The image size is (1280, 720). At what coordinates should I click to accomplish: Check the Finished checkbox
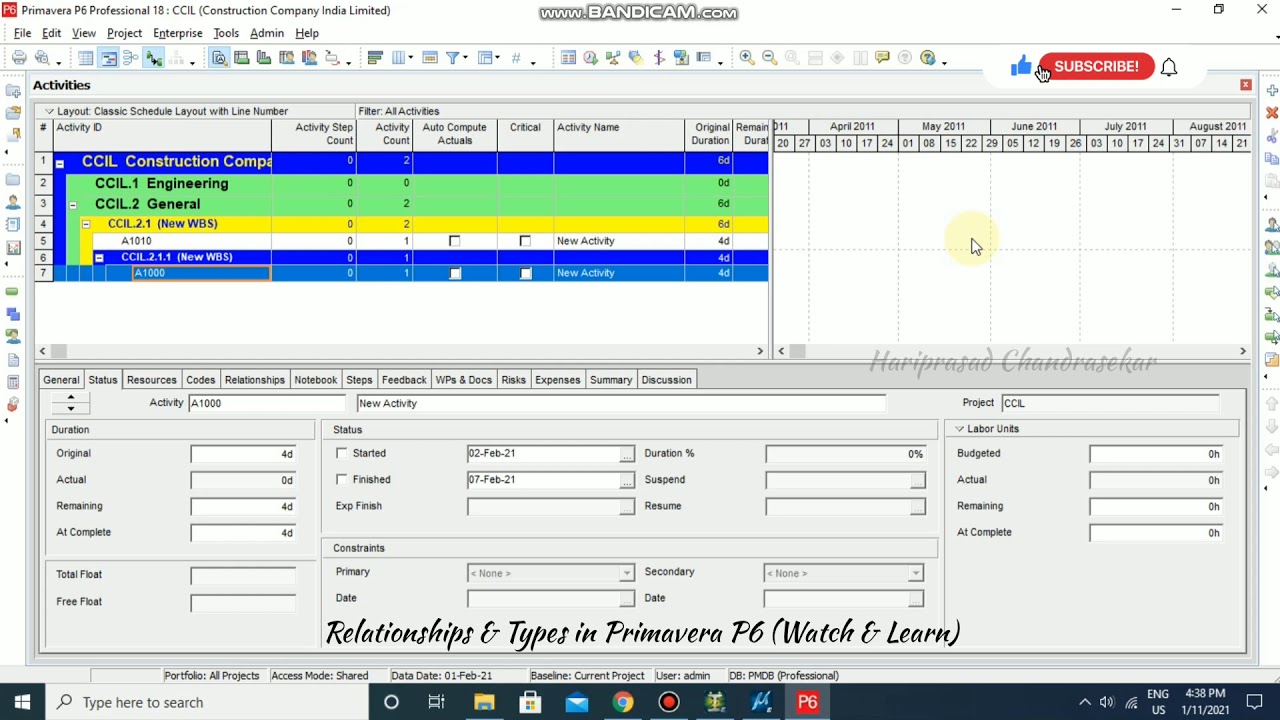click(x=342, y=479)
